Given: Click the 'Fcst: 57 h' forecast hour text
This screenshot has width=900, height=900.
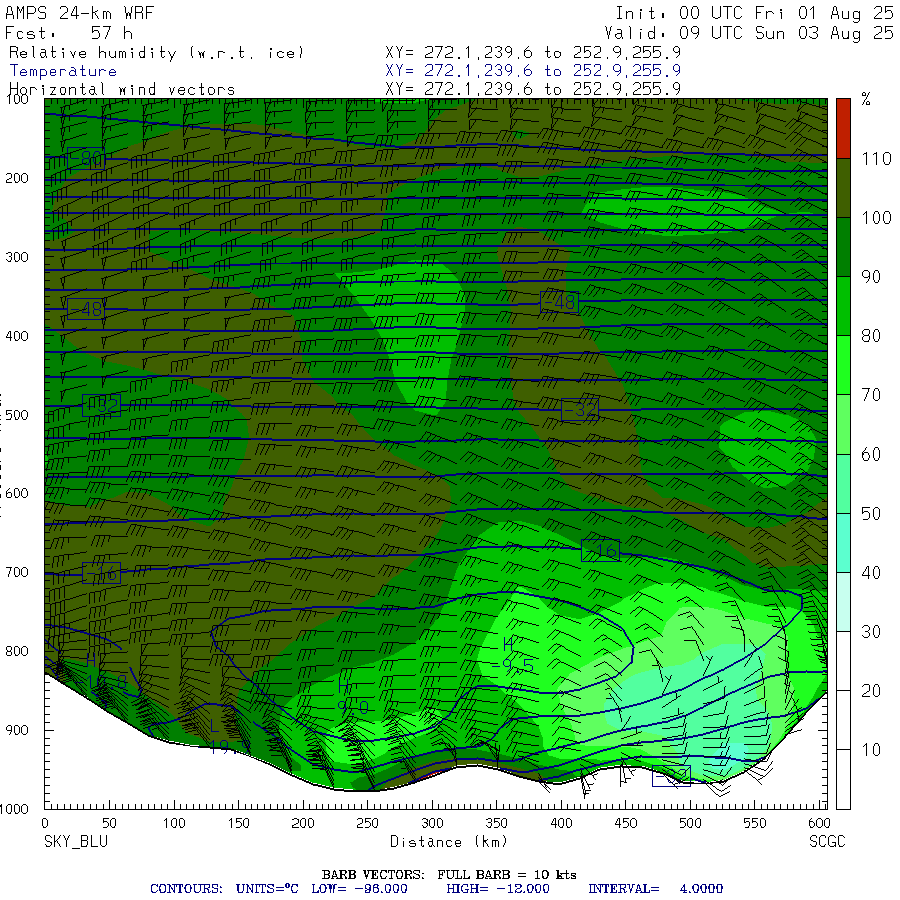Looking at the screenshot, I should click(x=69, y=32).
